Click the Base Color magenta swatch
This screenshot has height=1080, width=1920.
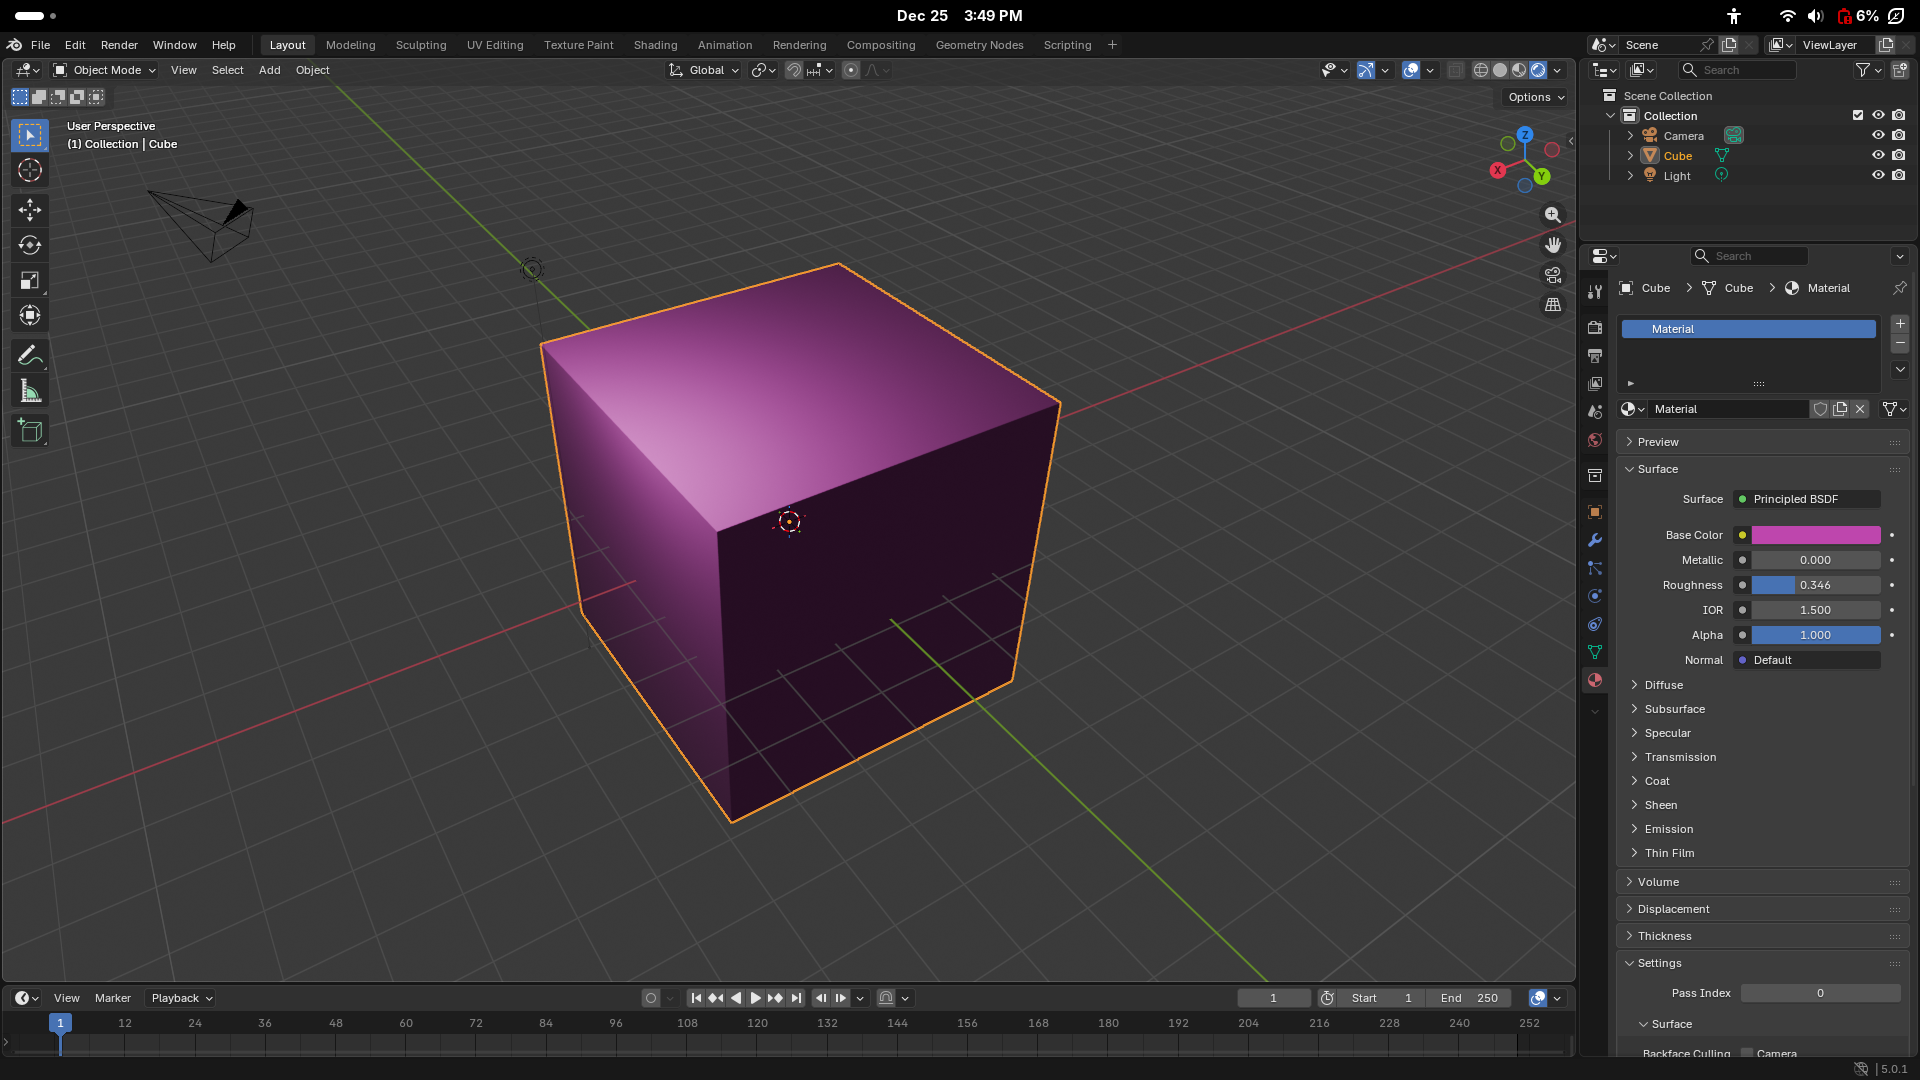(1815, 535)
